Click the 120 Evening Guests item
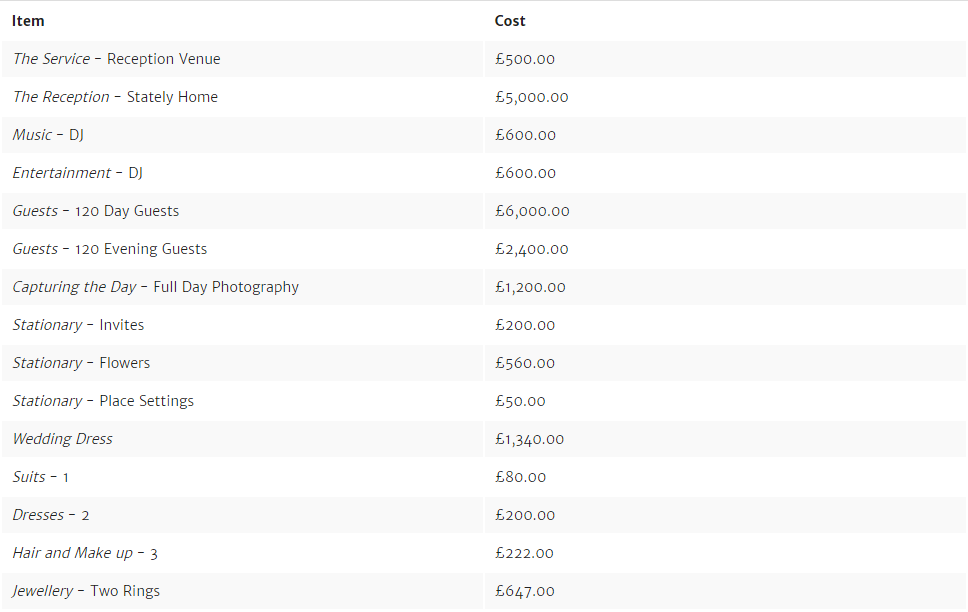 [x=110, y=249]
